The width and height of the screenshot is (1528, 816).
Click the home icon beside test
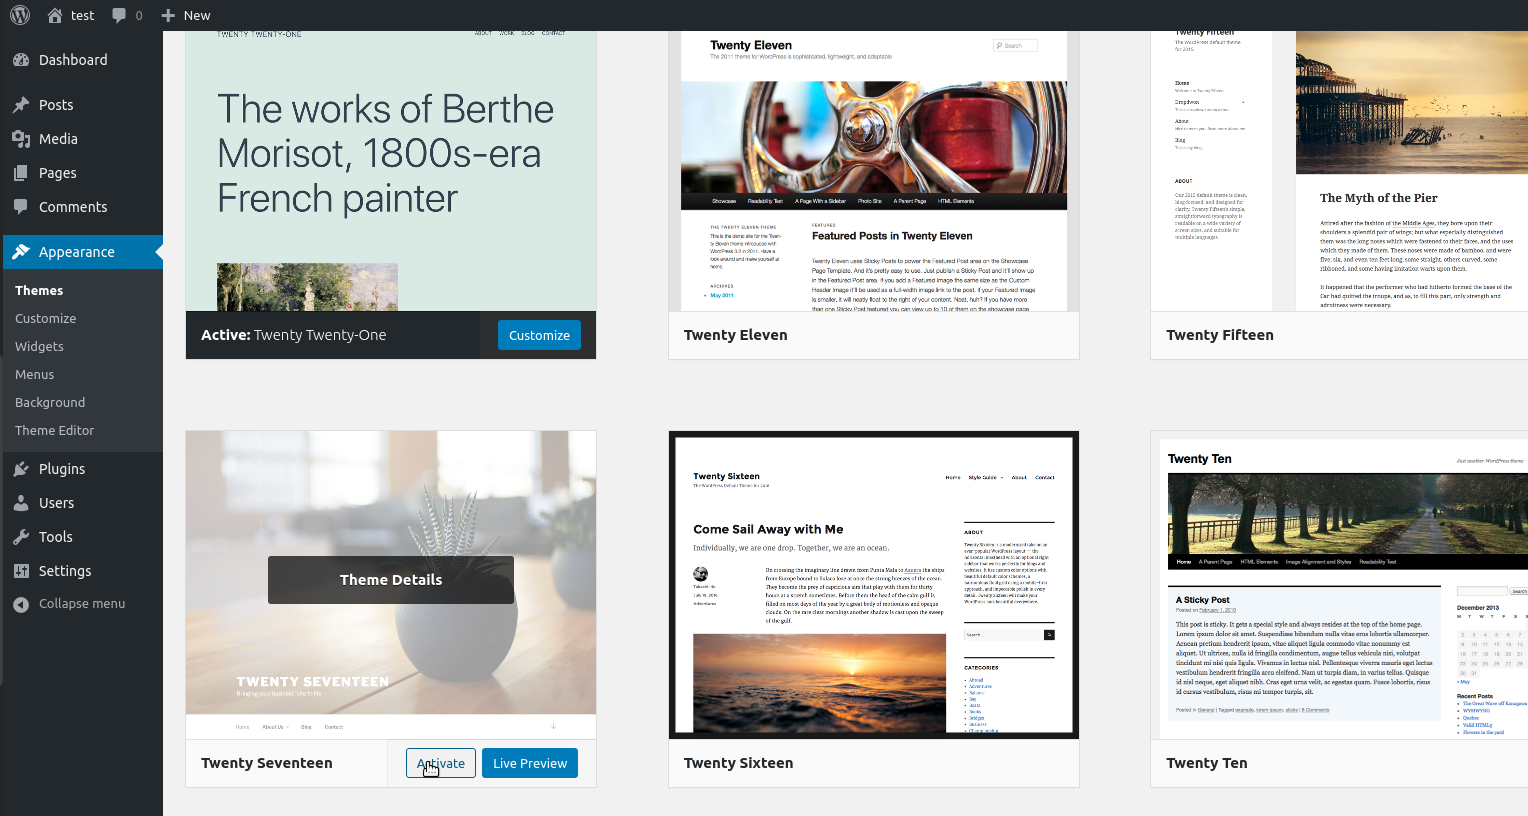coord(55,15)
